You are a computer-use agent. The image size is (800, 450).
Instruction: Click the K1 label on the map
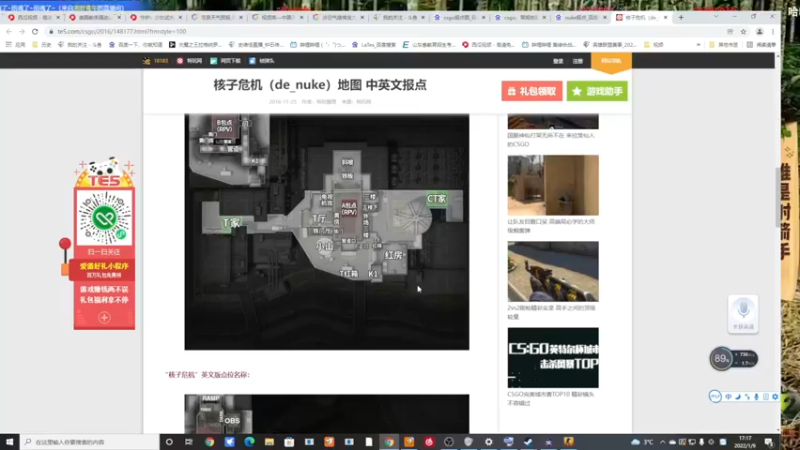coord(373,274)
